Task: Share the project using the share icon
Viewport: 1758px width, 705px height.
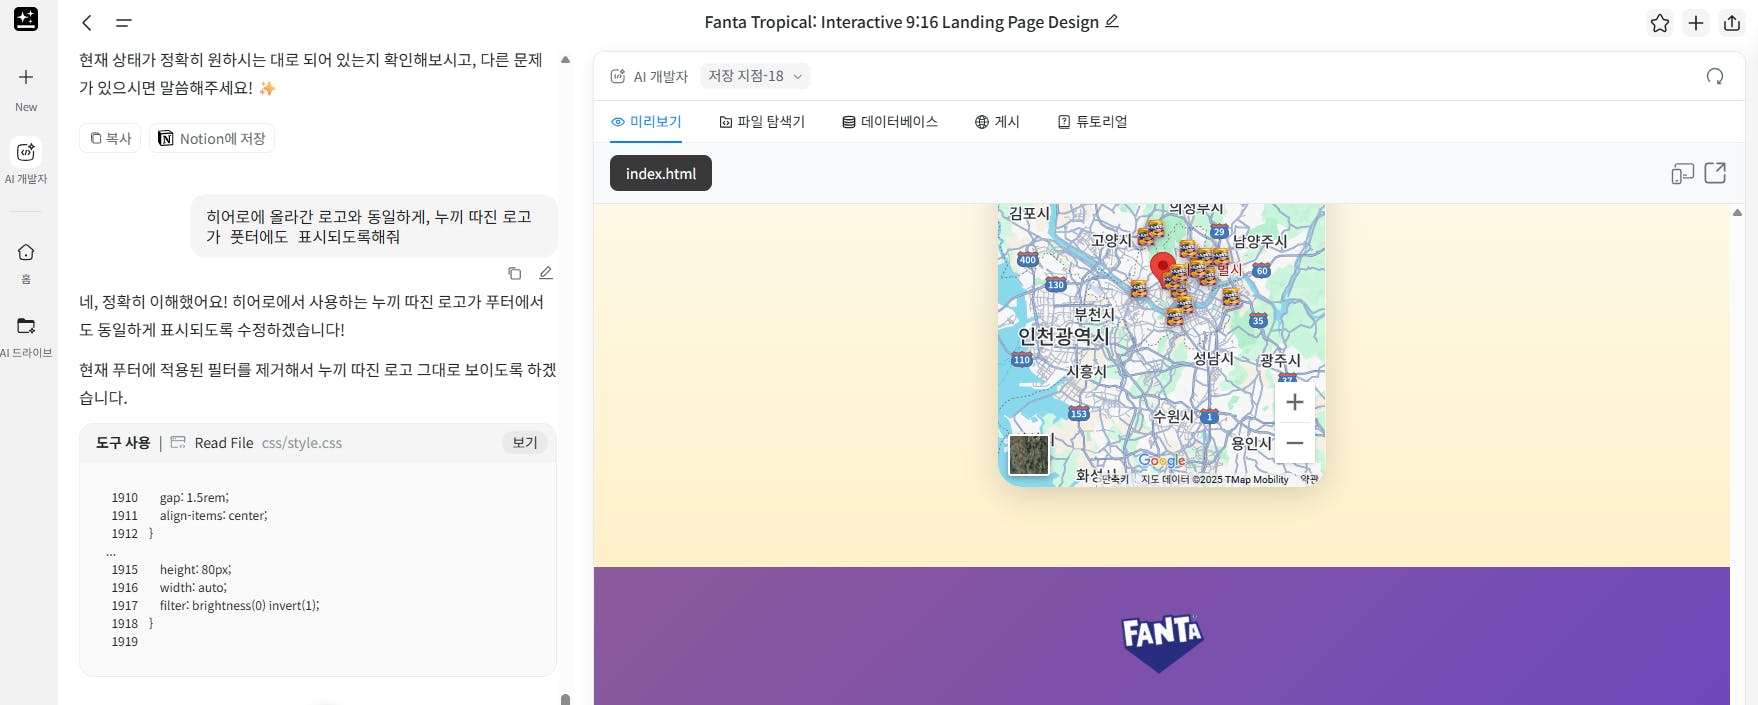Action: [1732, 23]
